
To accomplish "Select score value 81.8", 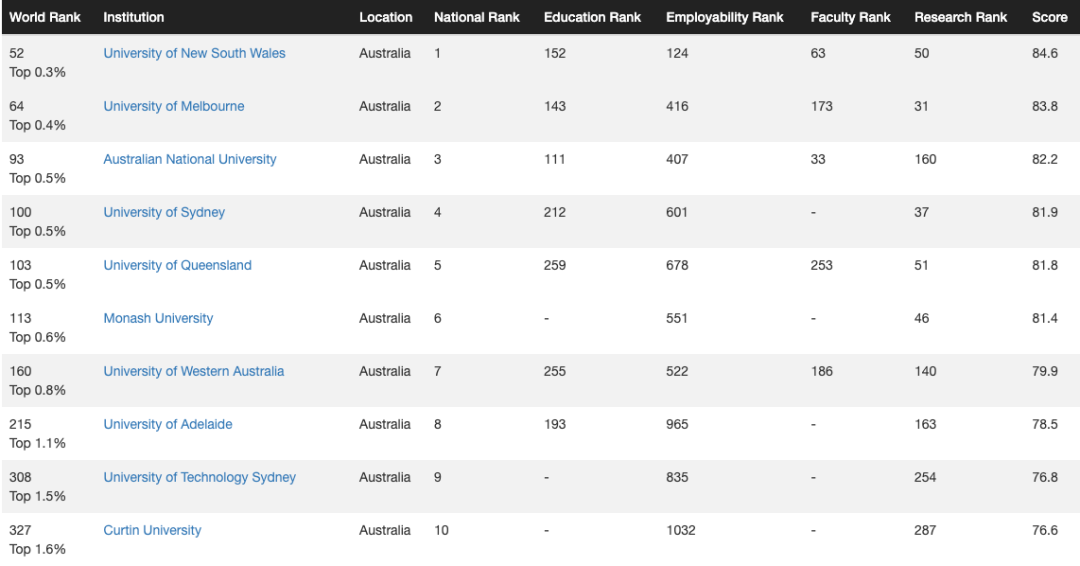I will [1045, 265].
